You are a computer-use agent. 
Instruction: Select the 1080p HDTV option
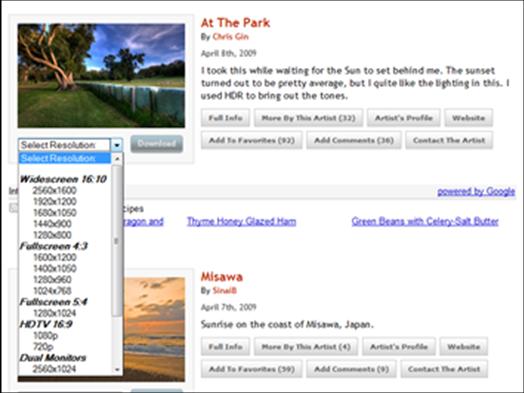[x=45, y=335]
